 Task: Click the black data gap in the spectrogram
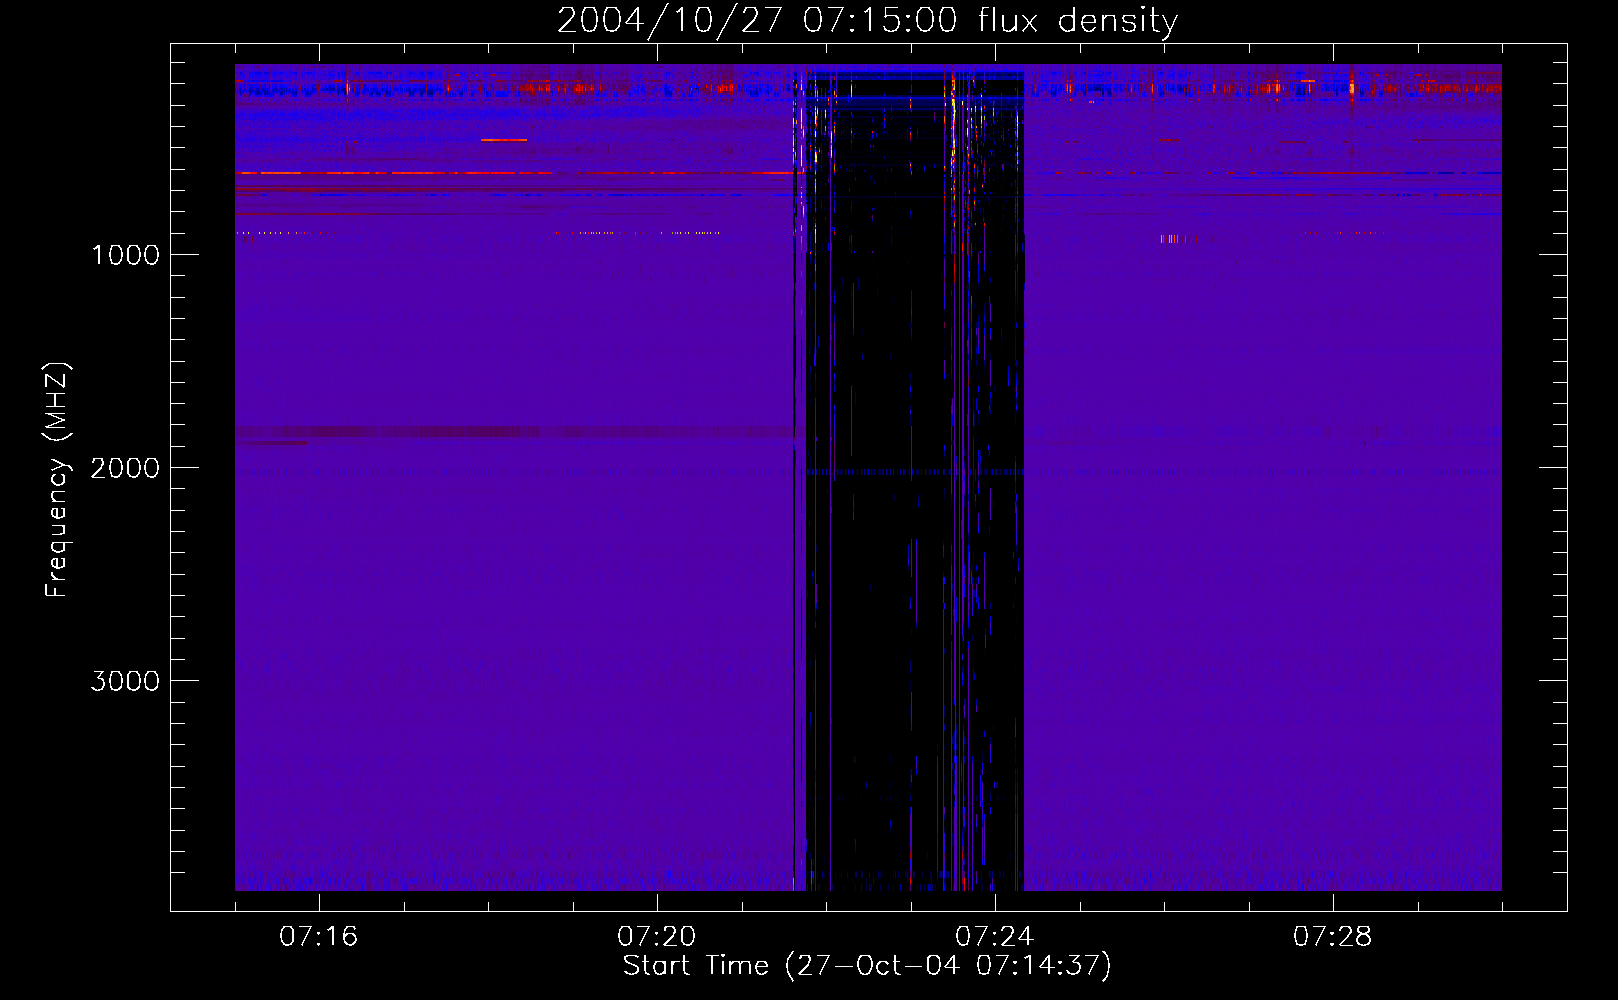[915, 480]
